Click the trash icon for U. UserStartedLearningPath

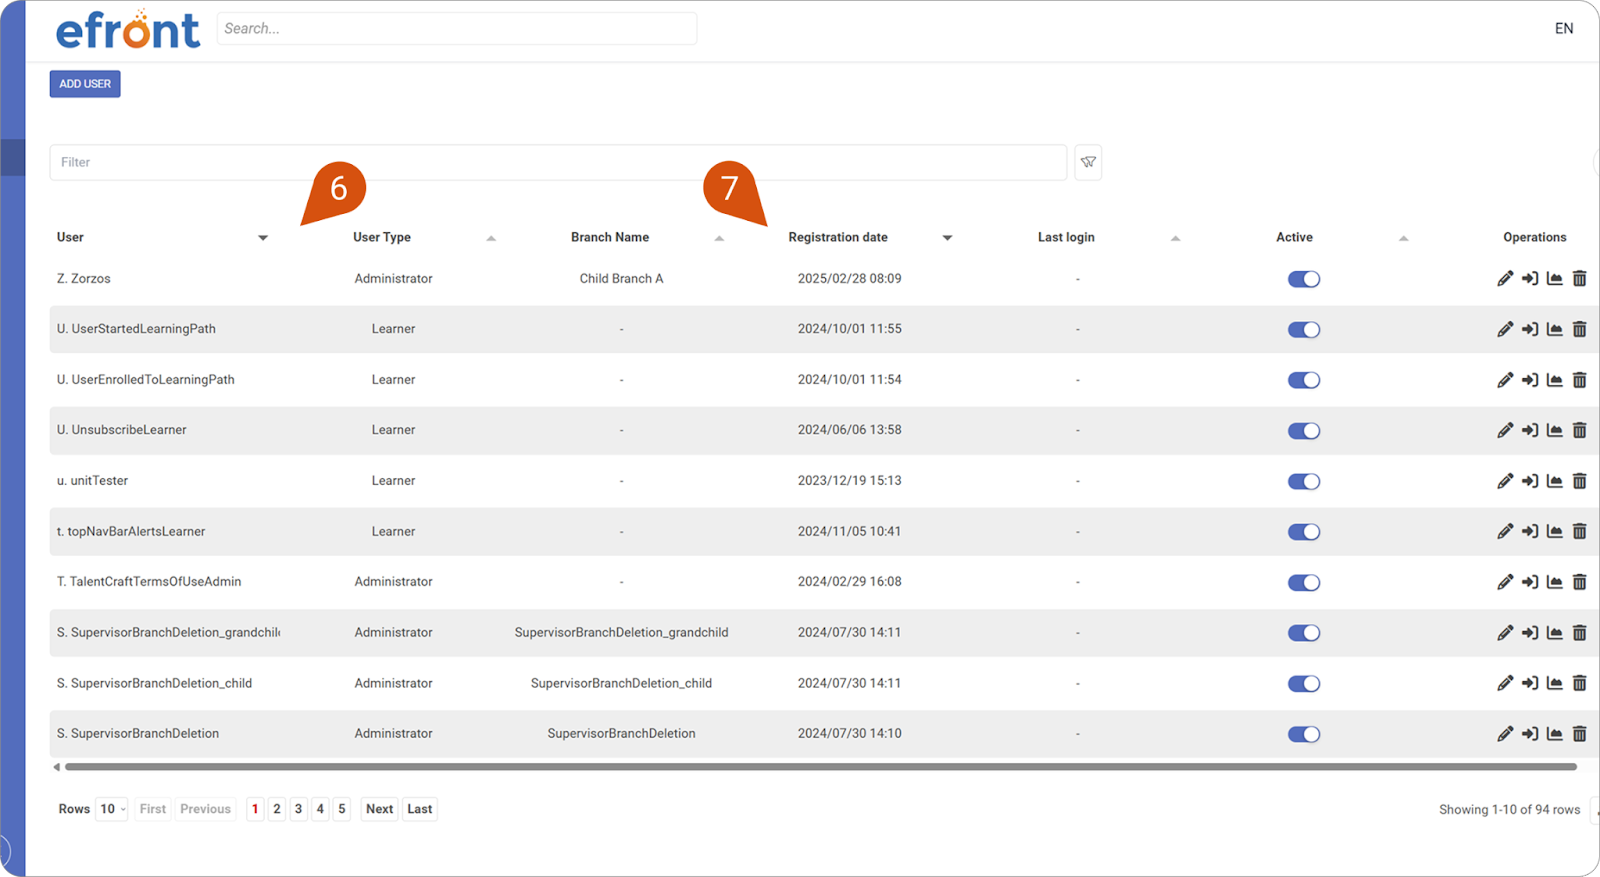(1579, 329)
